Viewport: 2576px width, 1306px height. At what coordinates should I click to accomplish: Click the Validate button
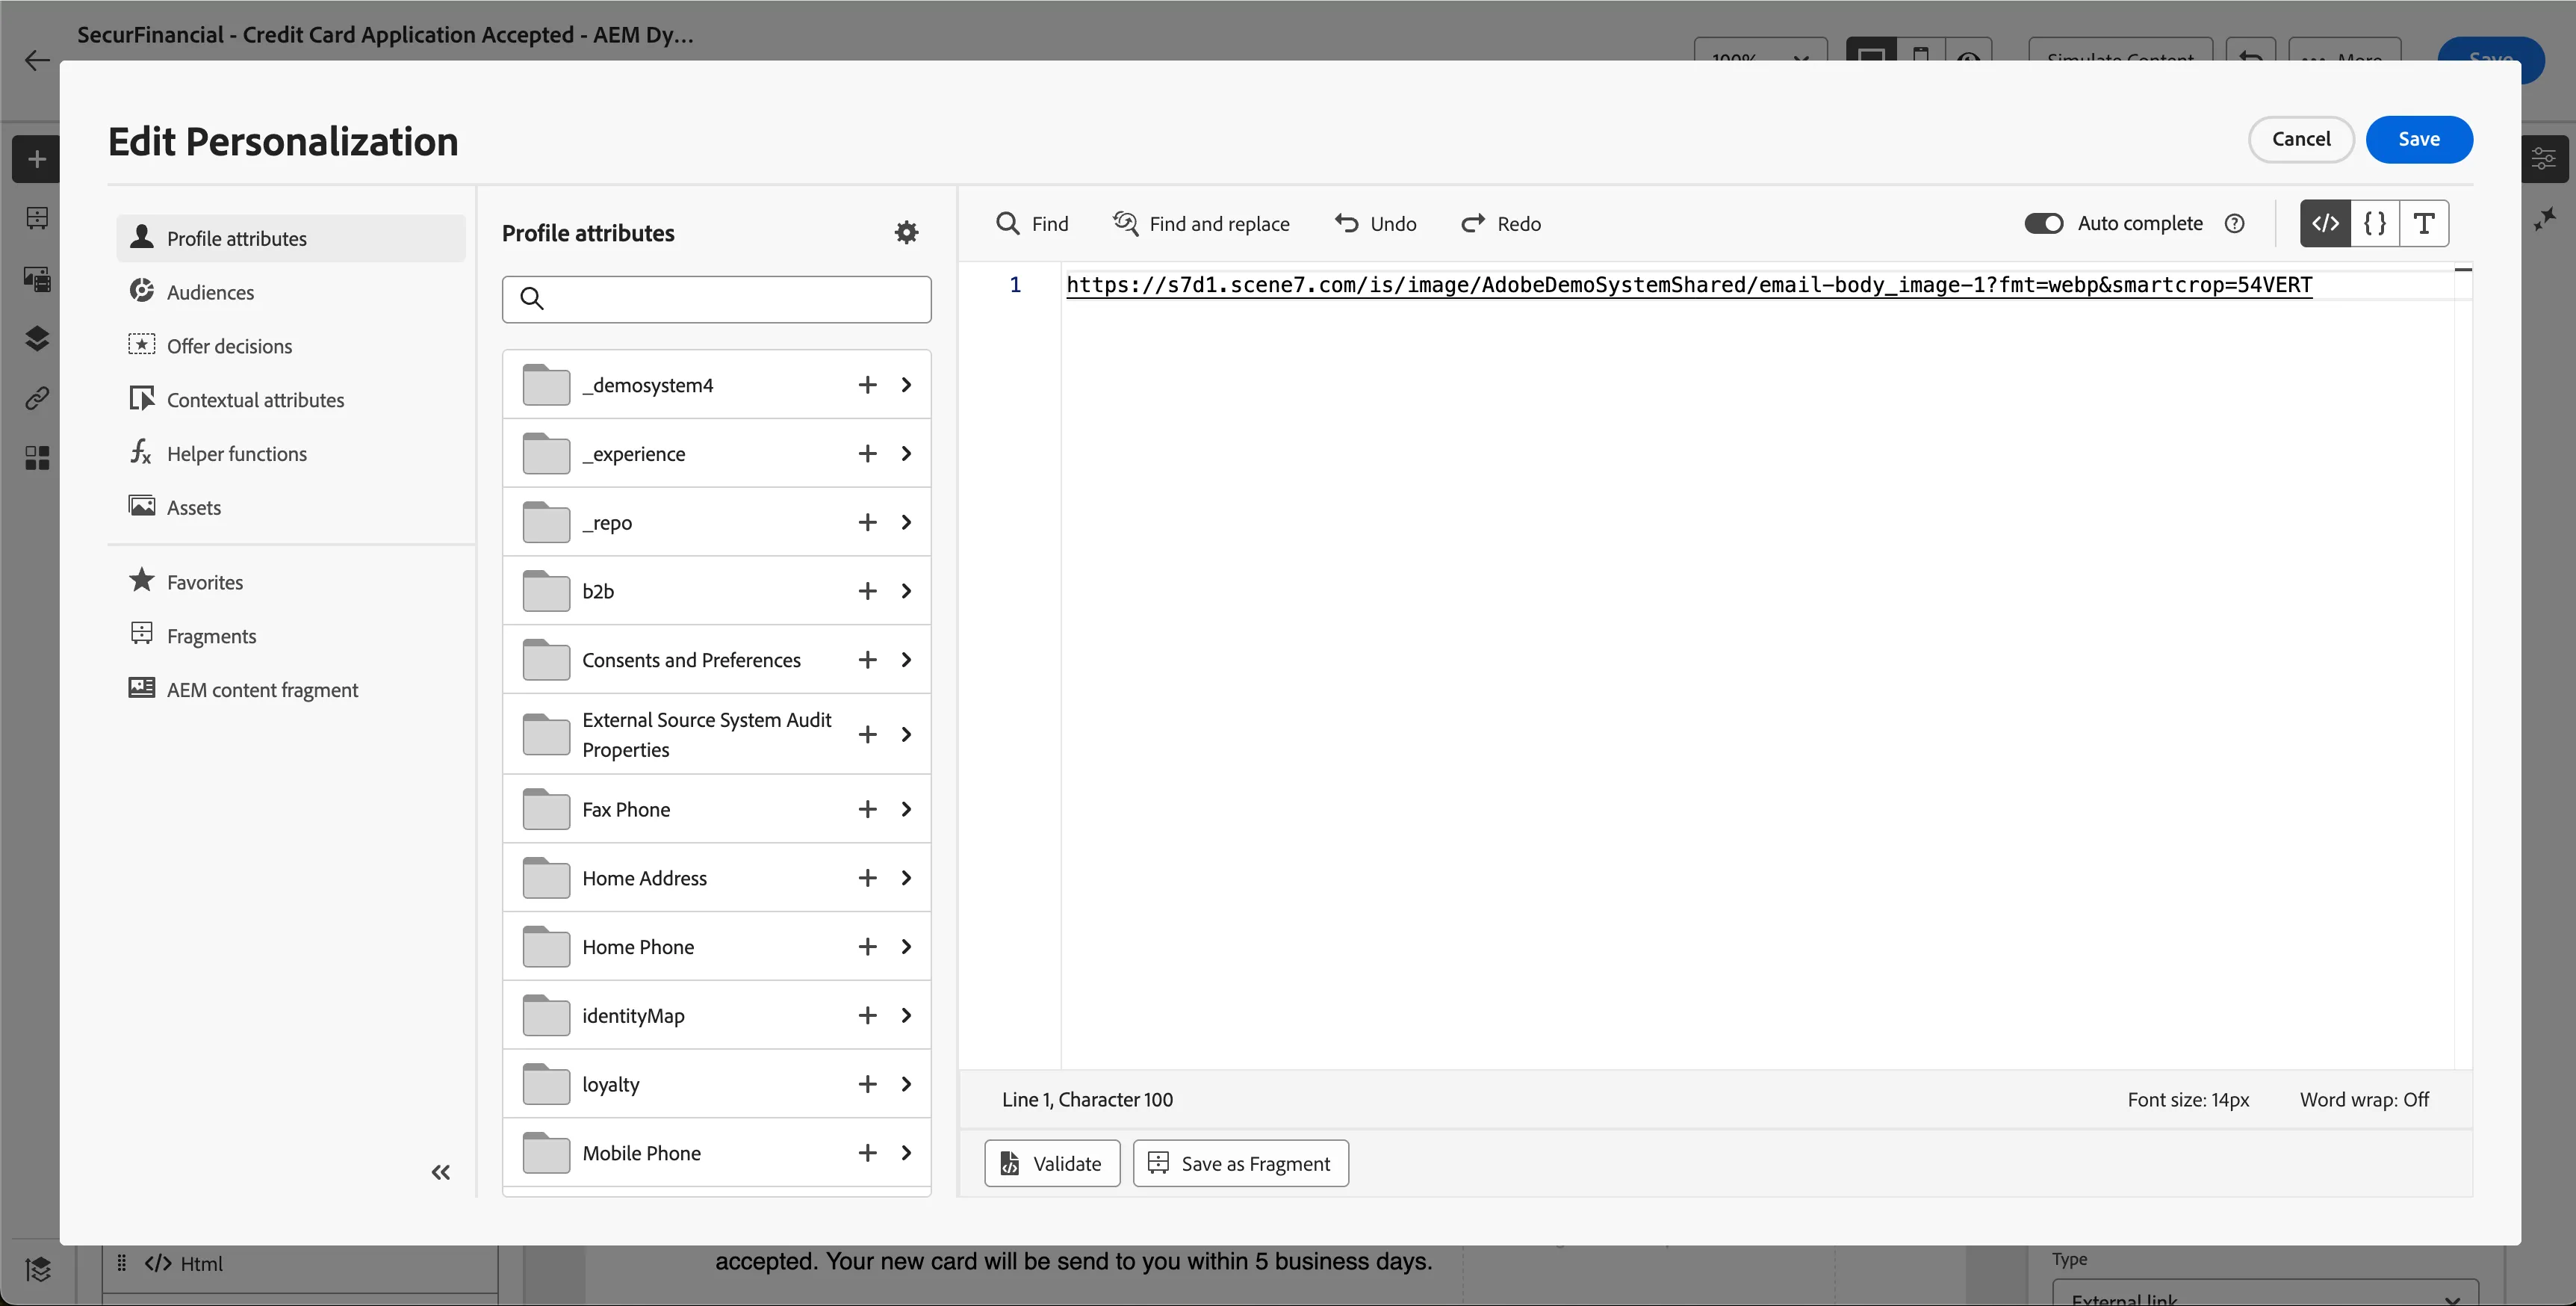1052,1164
